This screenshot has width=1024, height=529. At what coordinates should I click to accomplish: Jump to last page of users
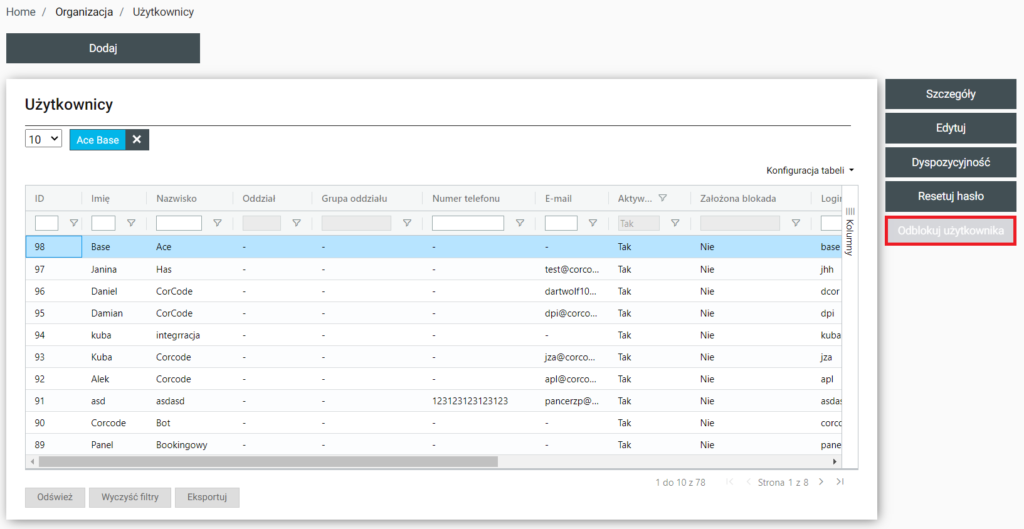(x=840, y=482)
